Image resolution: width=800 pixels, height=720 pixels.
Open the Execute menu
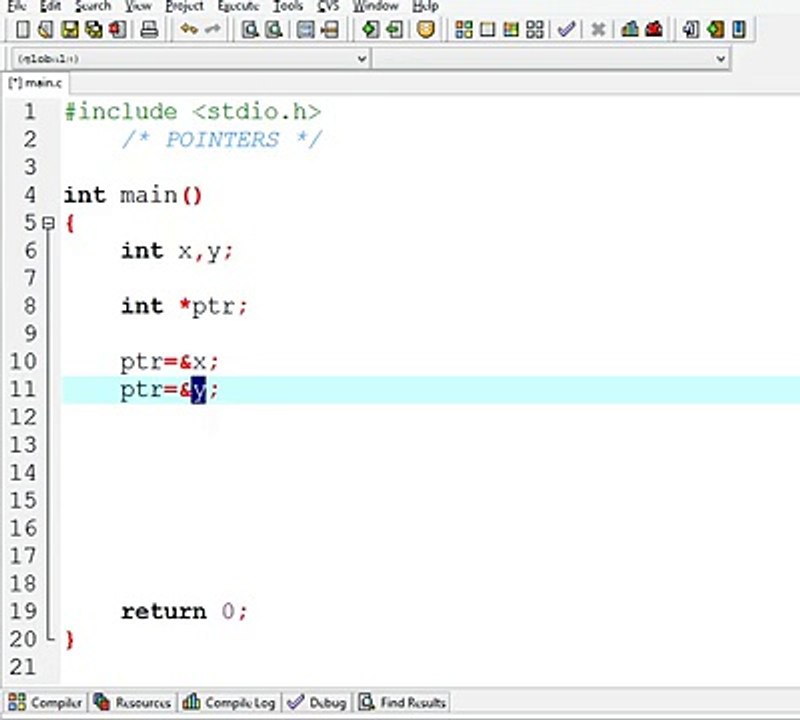coord(238,6)
